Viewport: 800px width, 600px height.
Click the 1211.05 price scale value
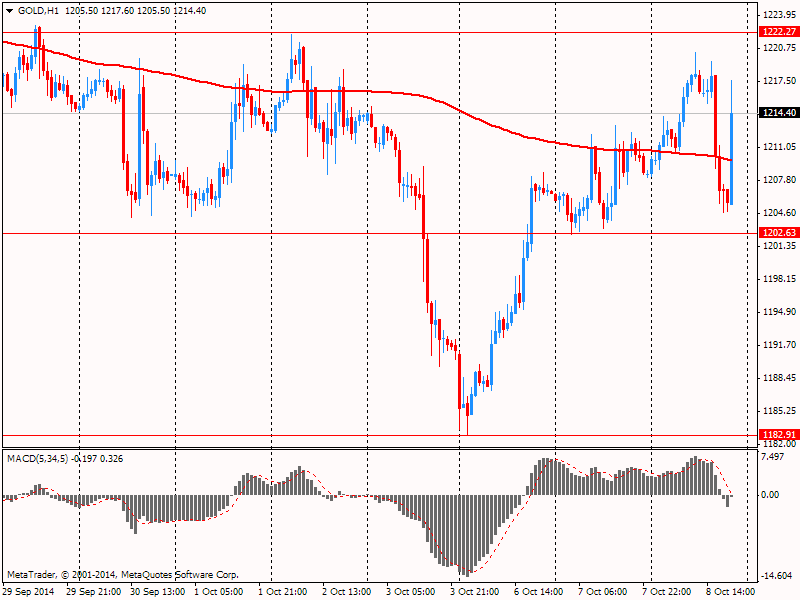779,147
